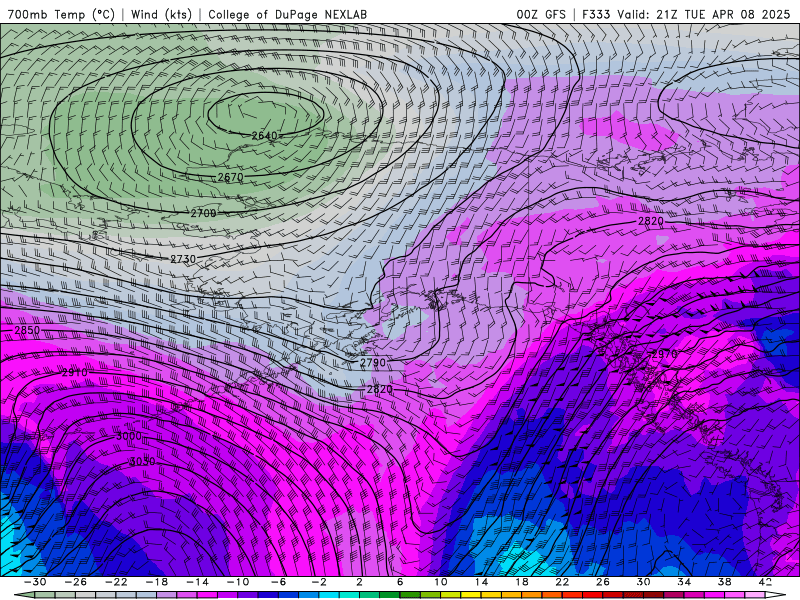Click the -22 color scale label

click(x=116, y=582)
